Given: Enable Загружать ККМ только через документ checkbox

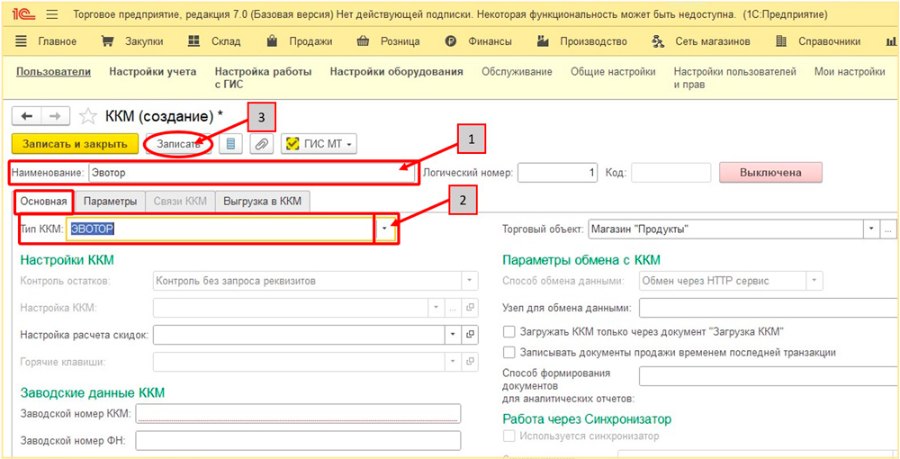Looking at the screenshot, I should [509, 332].
